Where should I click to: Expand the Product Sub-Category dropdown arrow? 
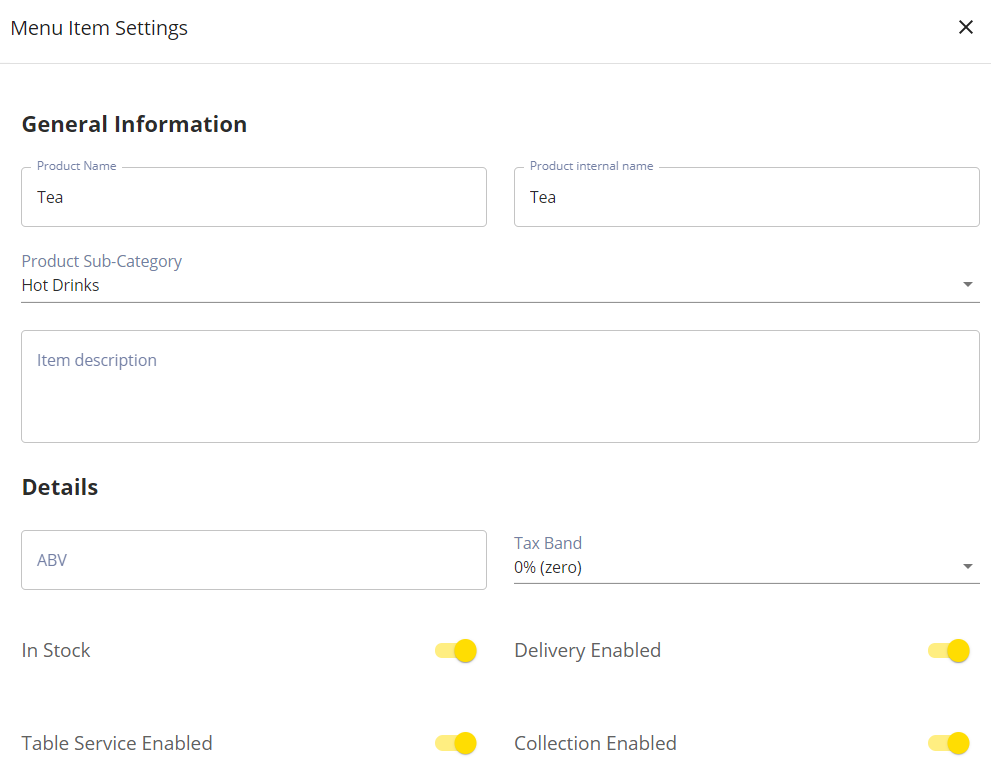click(x=967, y=284)
